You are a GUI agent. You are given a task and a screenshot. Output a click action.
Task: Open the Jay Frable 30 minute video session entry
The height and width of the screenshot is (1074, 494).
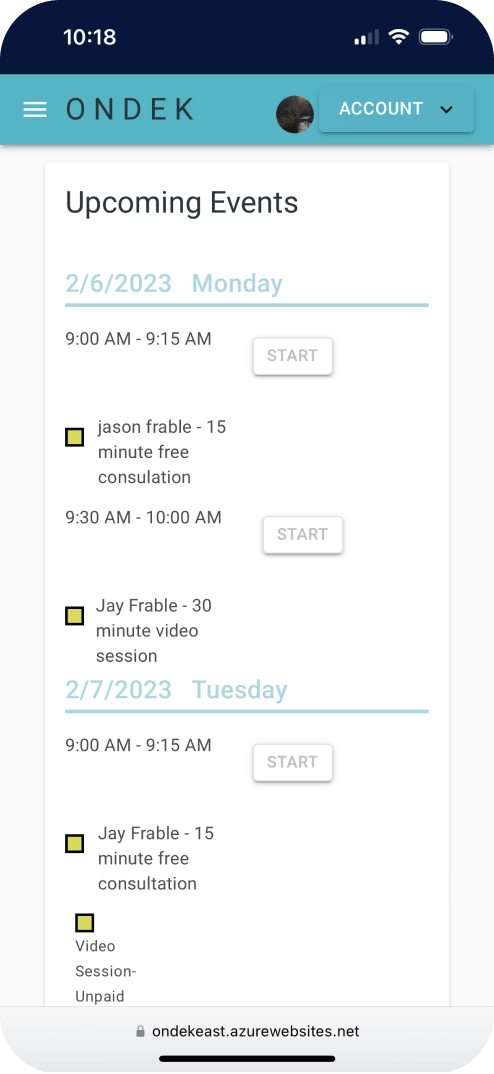[x=153, y=631]
